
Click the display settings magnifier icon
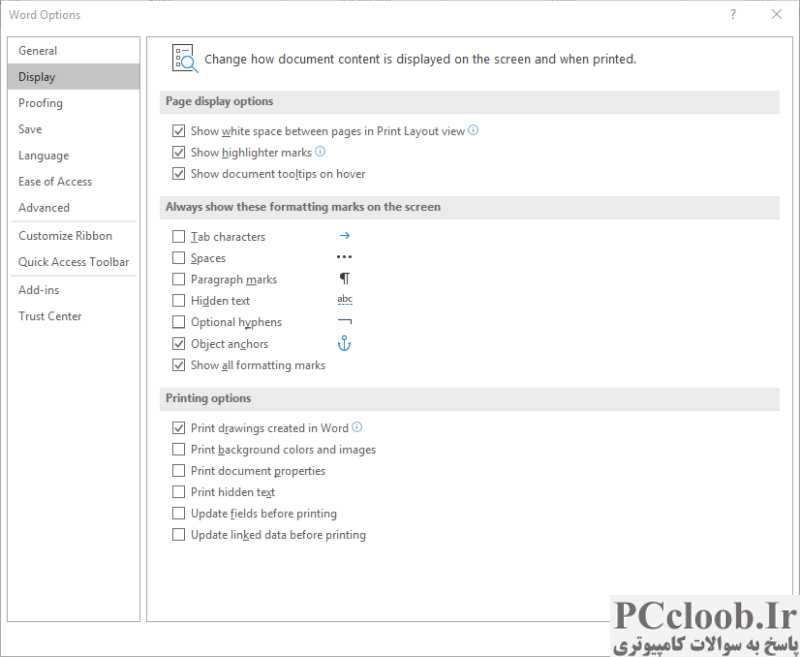185,59
